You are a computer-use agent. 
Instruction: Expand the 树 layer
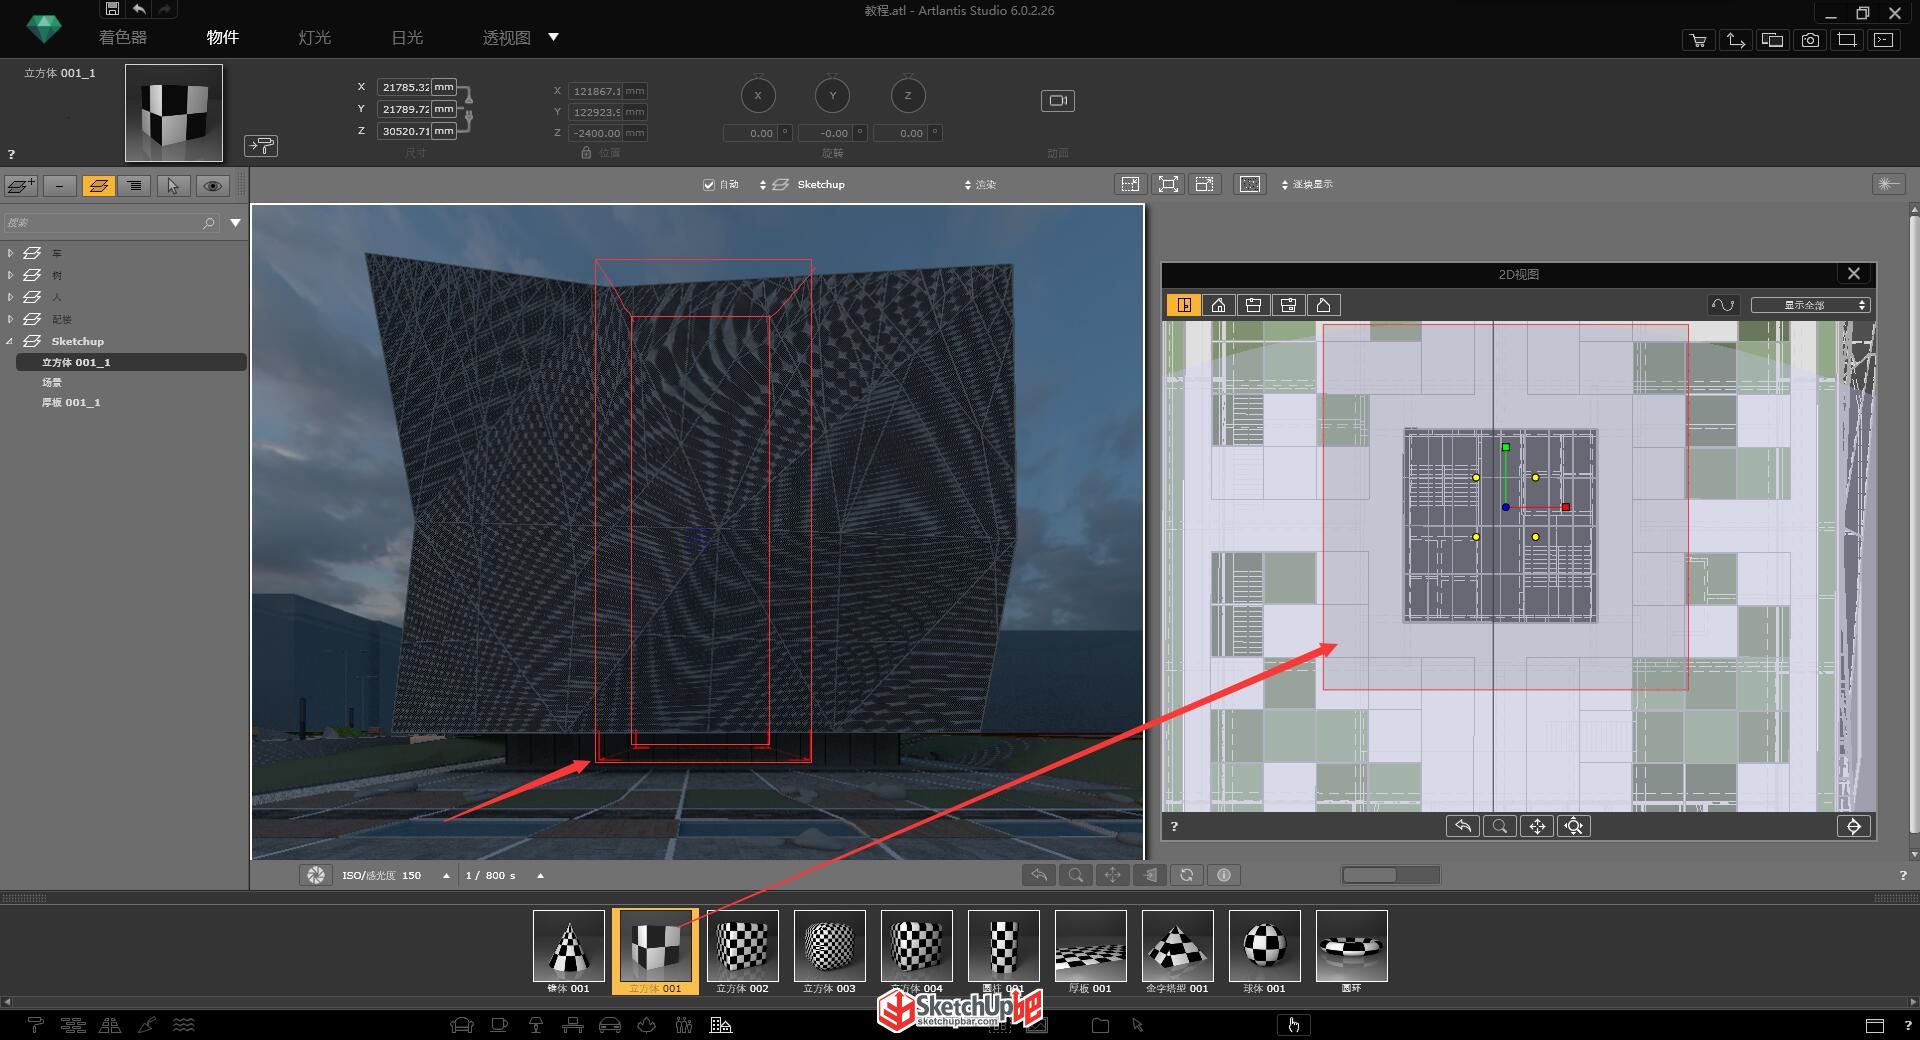coord(10,275)
